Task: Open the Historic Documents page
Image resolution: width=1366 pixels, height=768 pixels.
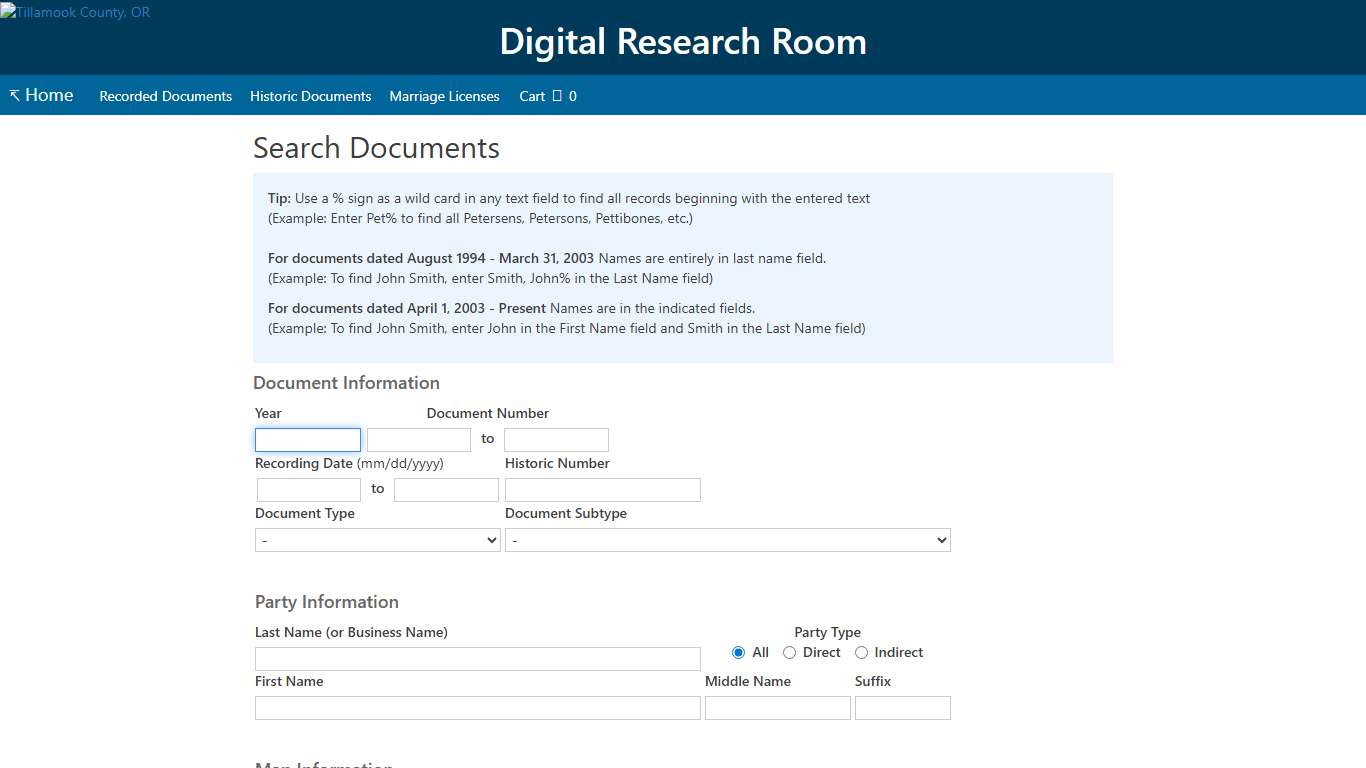Action: [310, 96]
